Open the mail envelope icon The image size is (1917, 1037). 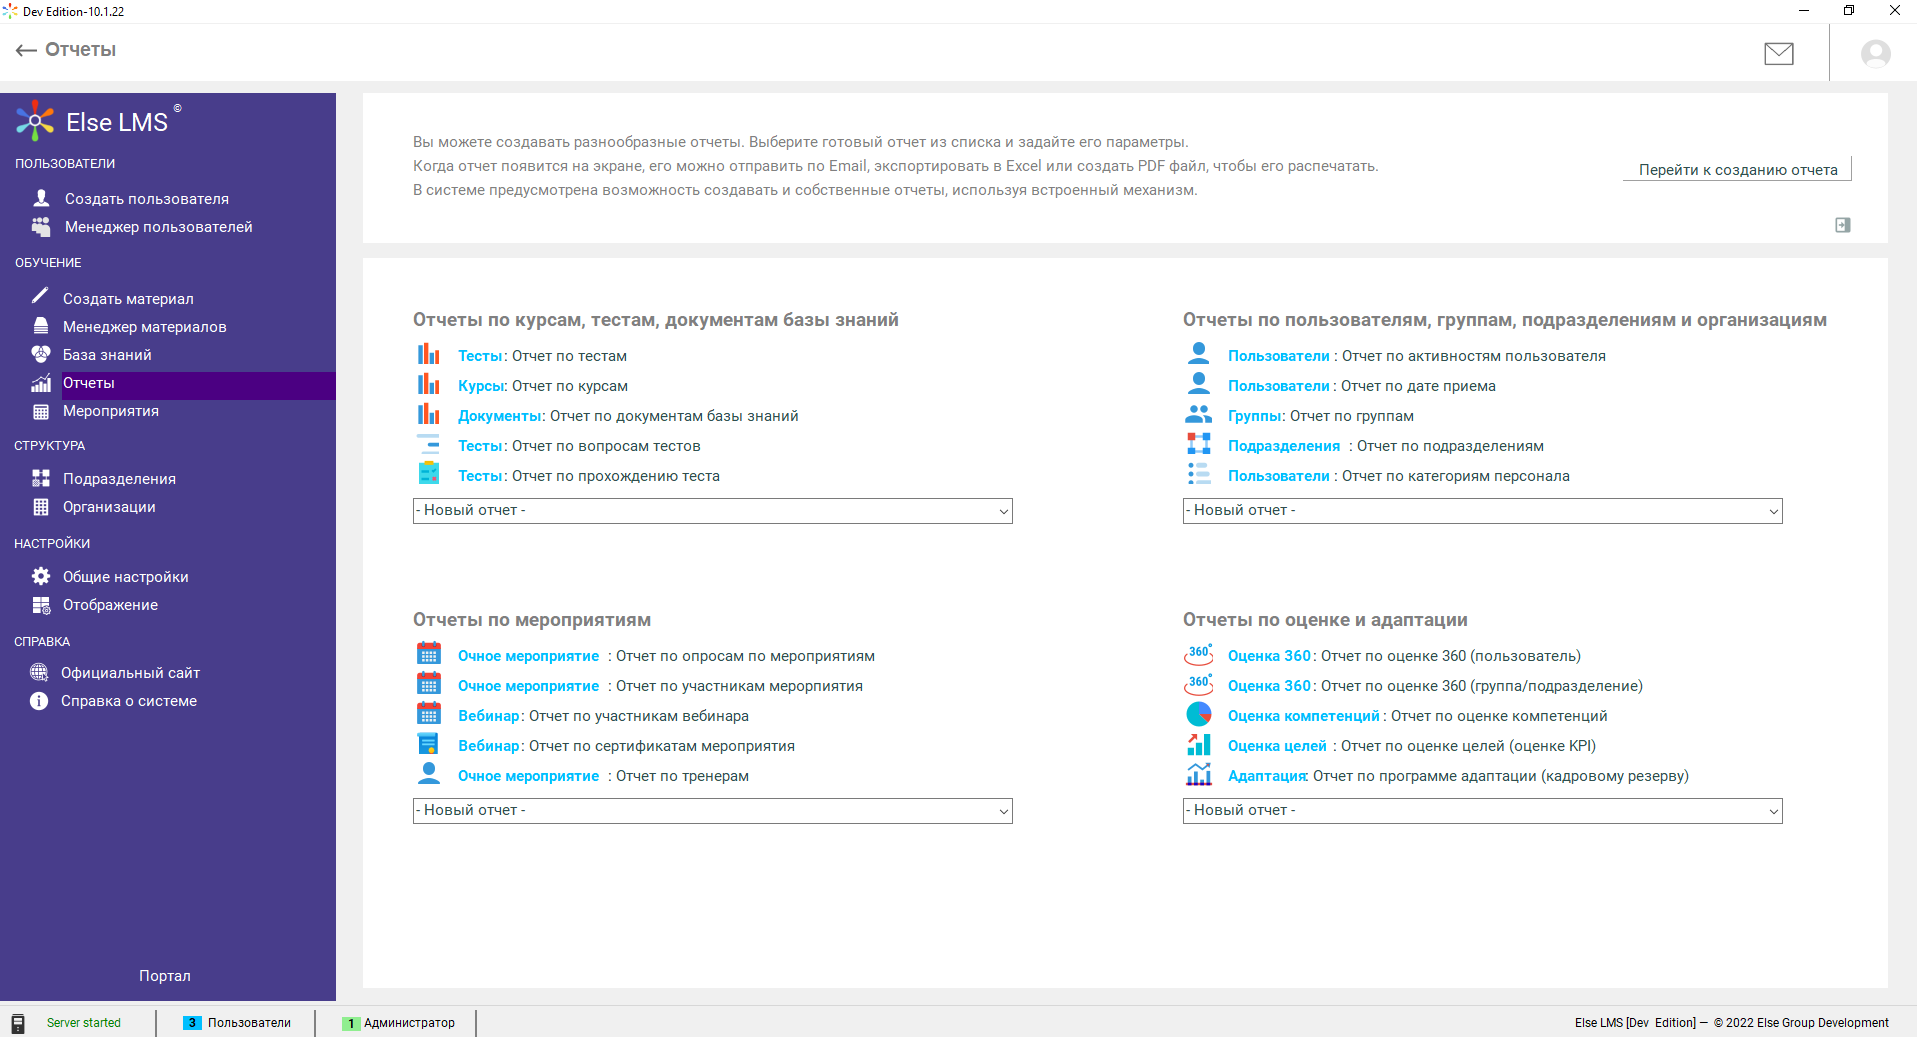coord(1778,53)
